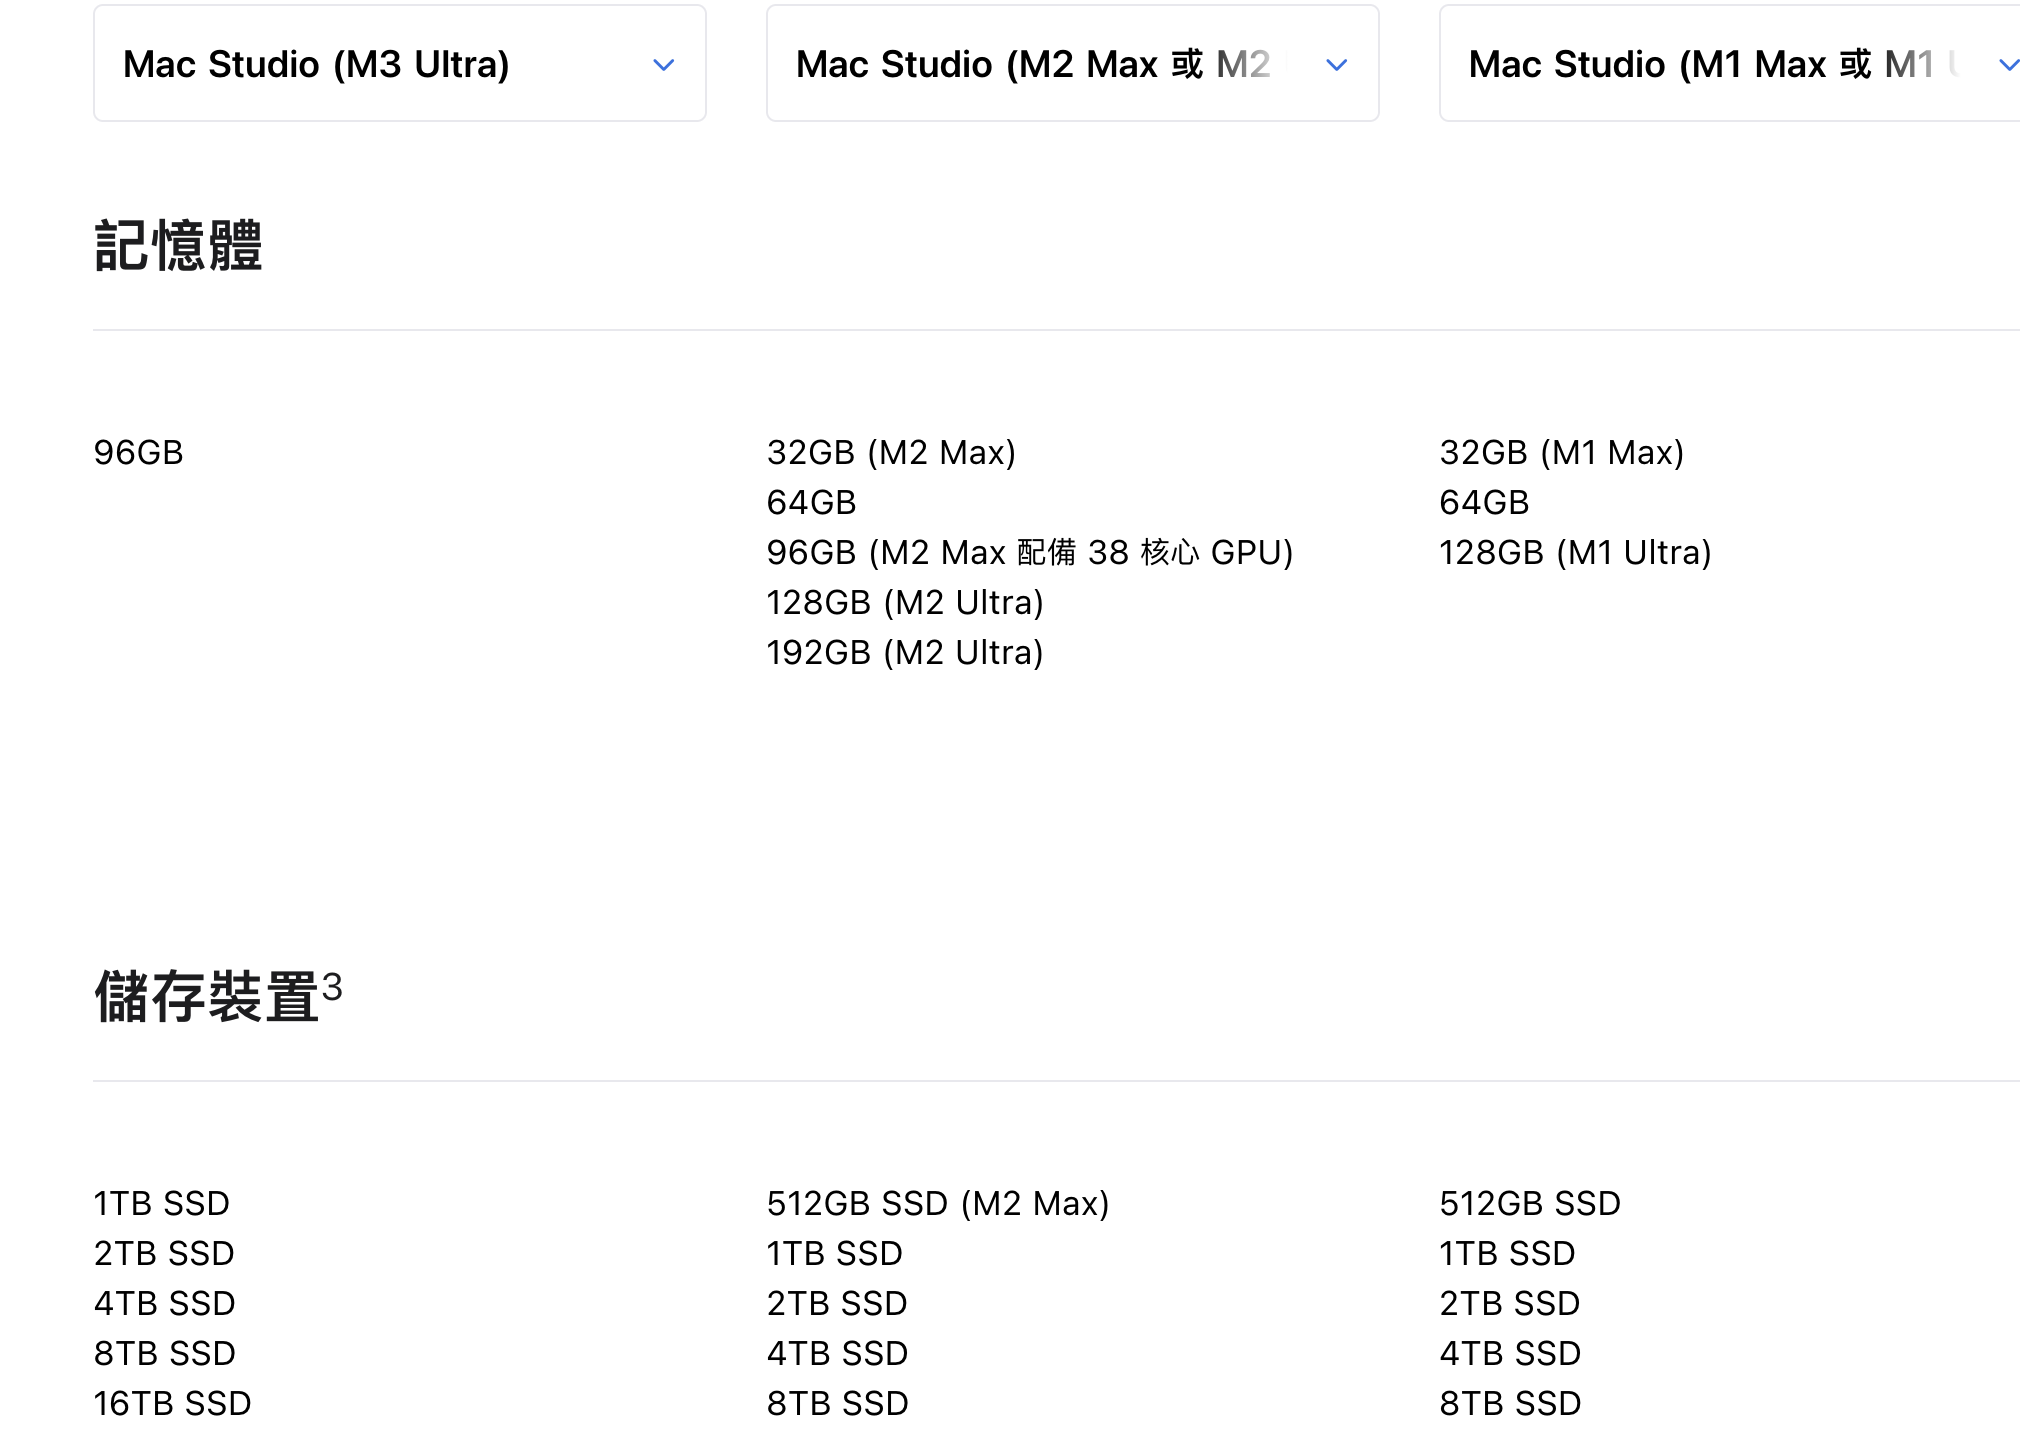Viewport: 2020px width, 1442px height.
Task: Open the Mac Studio (M1 Max 或 M1 model dropdown
Action: pyautogui.click(x=1730, y=64)
